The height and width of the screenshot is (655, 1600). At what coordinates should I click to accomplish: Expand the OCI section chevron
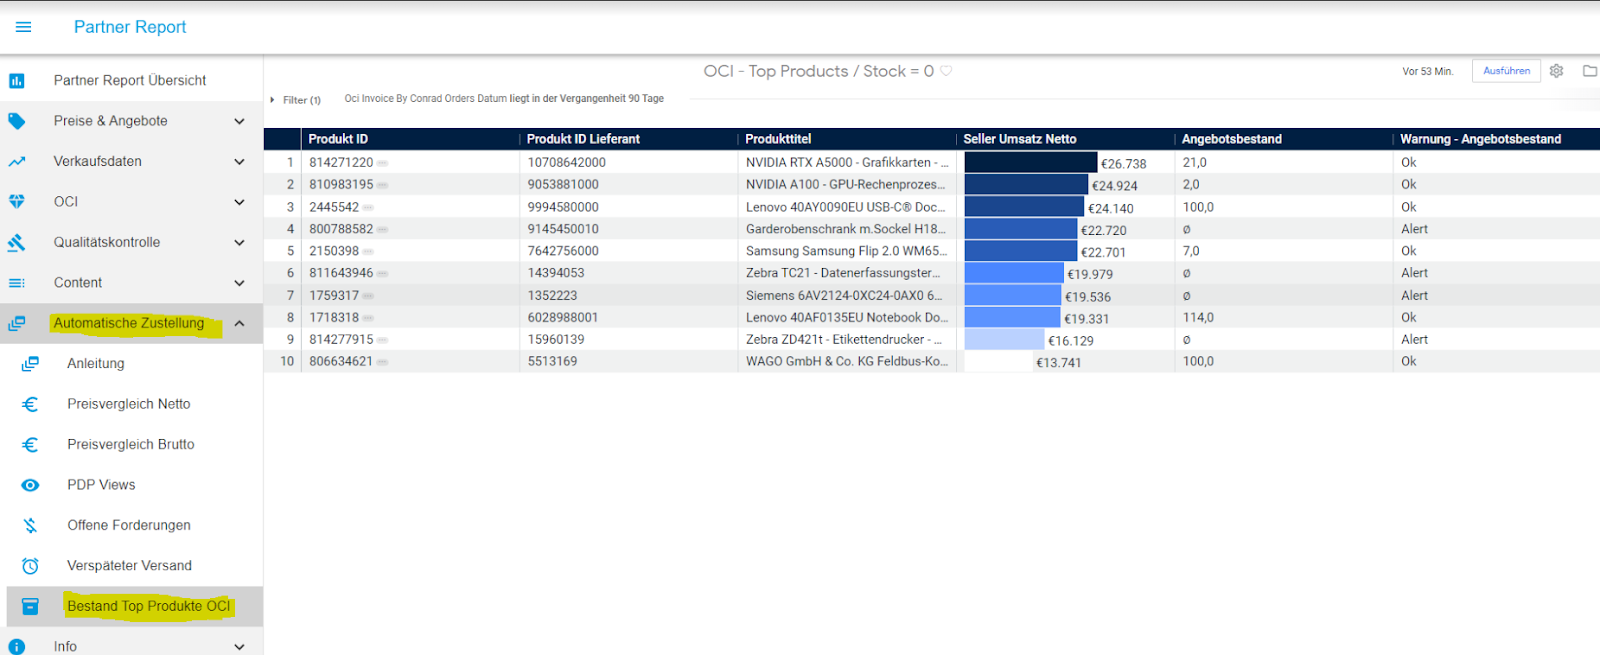click(239, 202)
